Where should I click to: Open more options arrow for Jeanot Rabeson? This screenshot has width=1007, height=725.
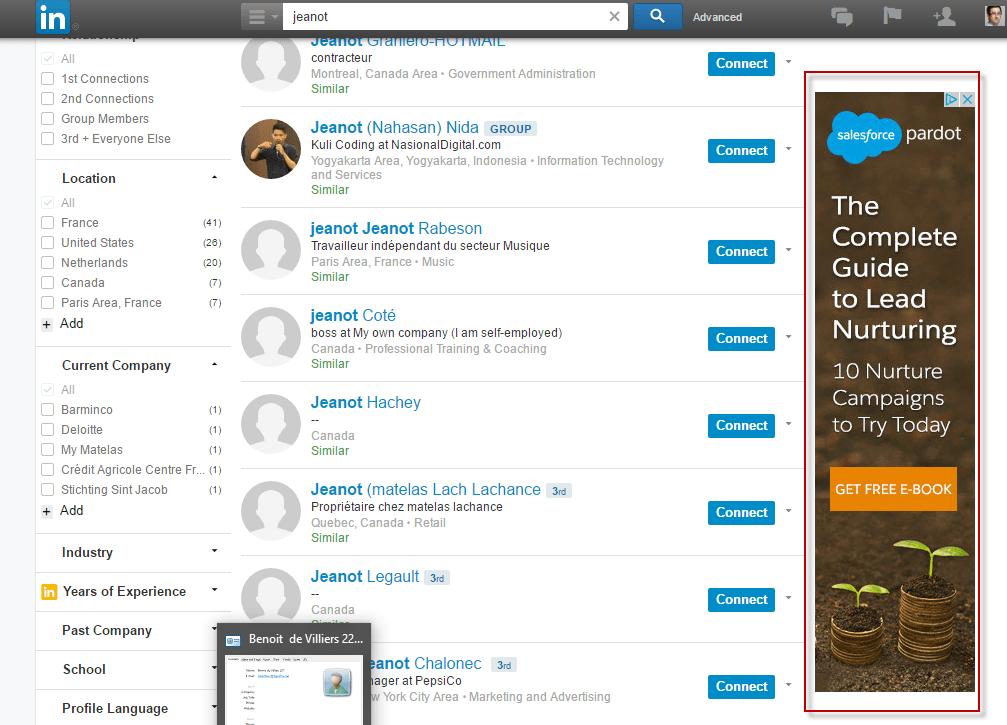pyautogui.click(x=789, y=250)
